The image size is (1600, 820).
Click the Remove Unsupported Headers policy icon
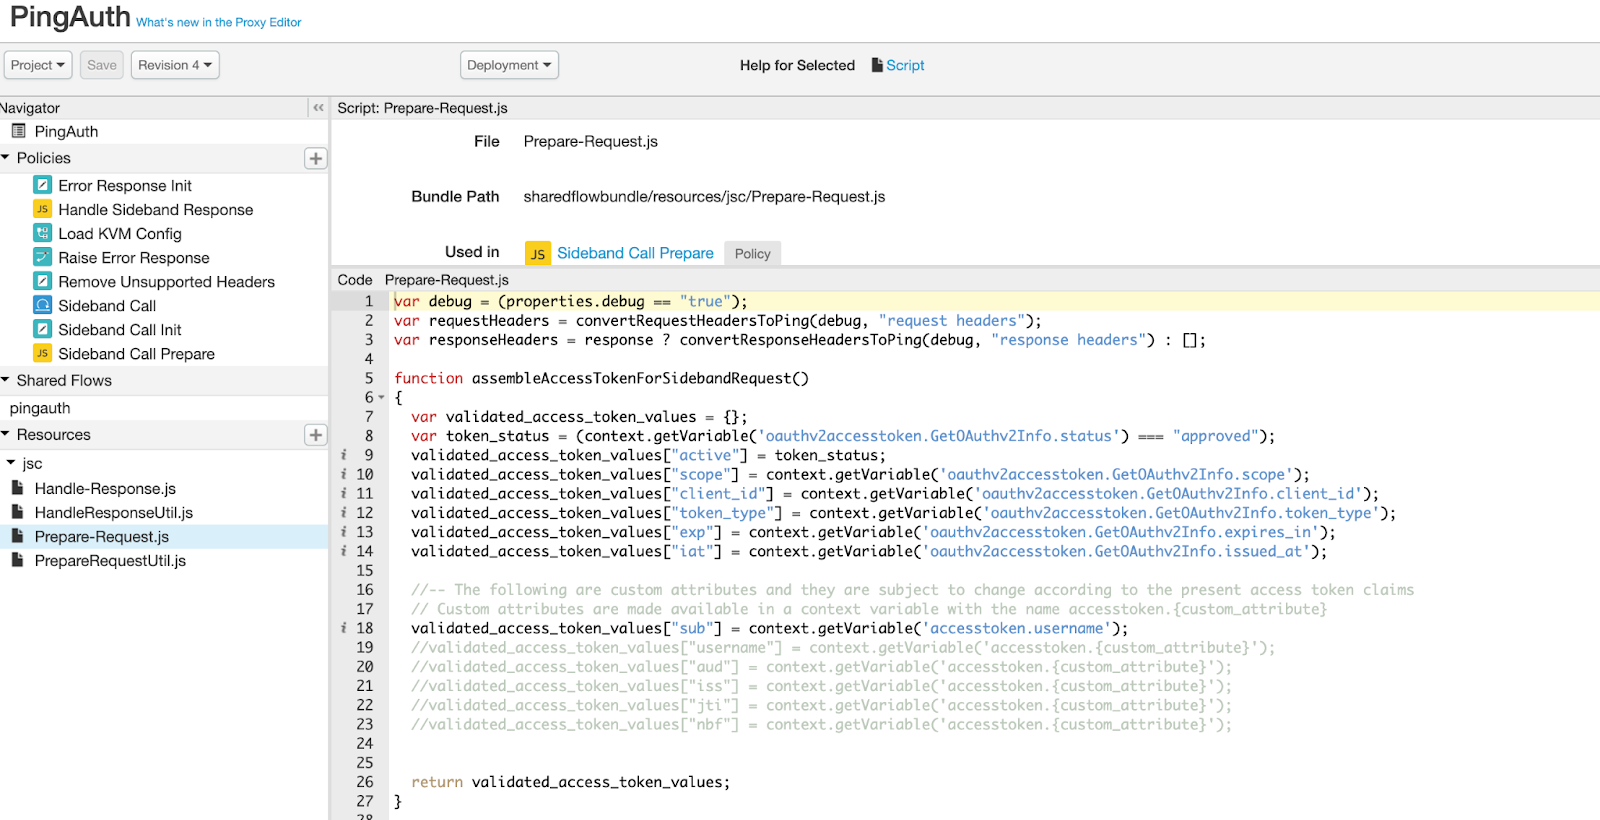coord(42,281)
